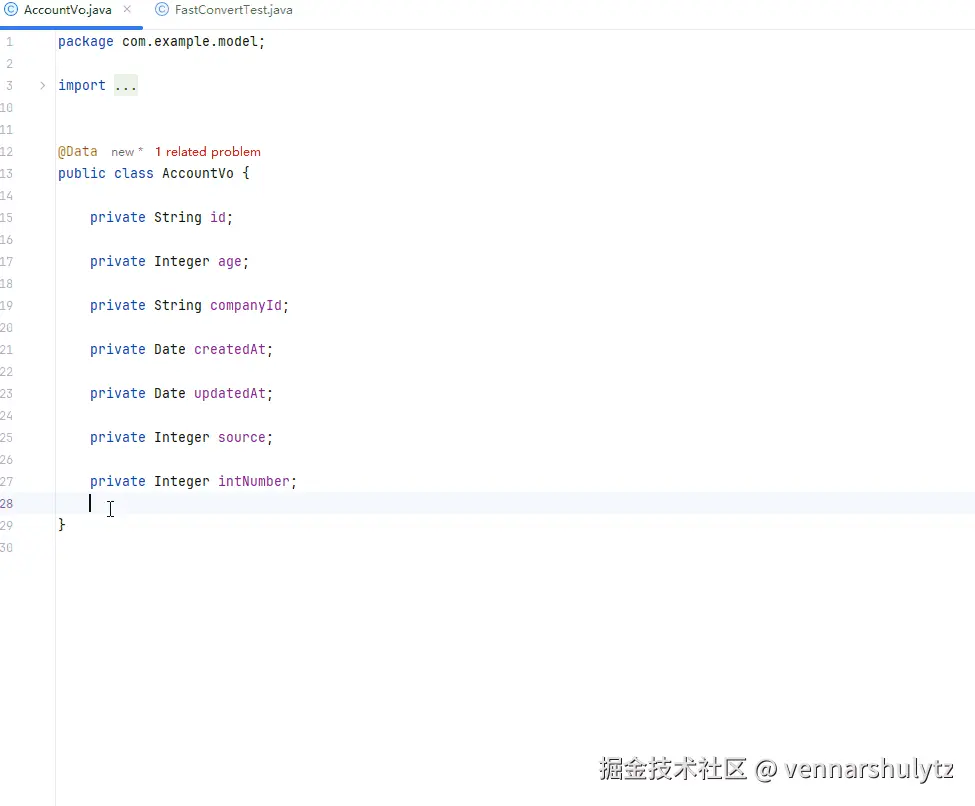This screenshot has width=975, height=806.
Task: Click the updatedAt field name
Action: [x=232, y=393]
